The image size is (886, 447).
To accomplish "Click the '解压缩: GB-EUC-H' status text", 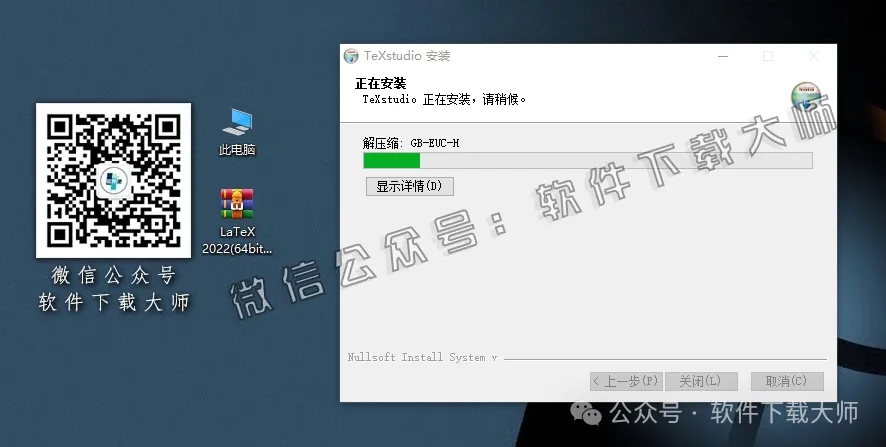I will [411, 144].
